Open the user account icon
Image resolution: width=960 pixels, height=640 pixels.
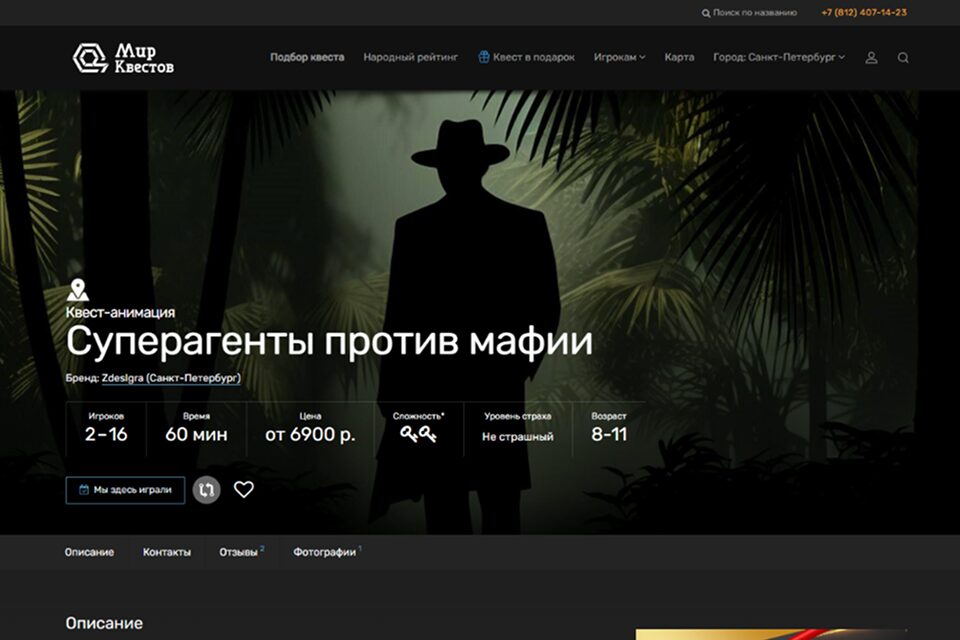click(x=871, y=58)
